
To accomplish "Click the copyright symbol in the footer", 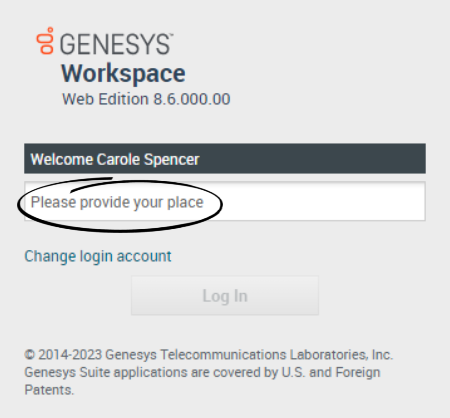I will click(29, 355).
